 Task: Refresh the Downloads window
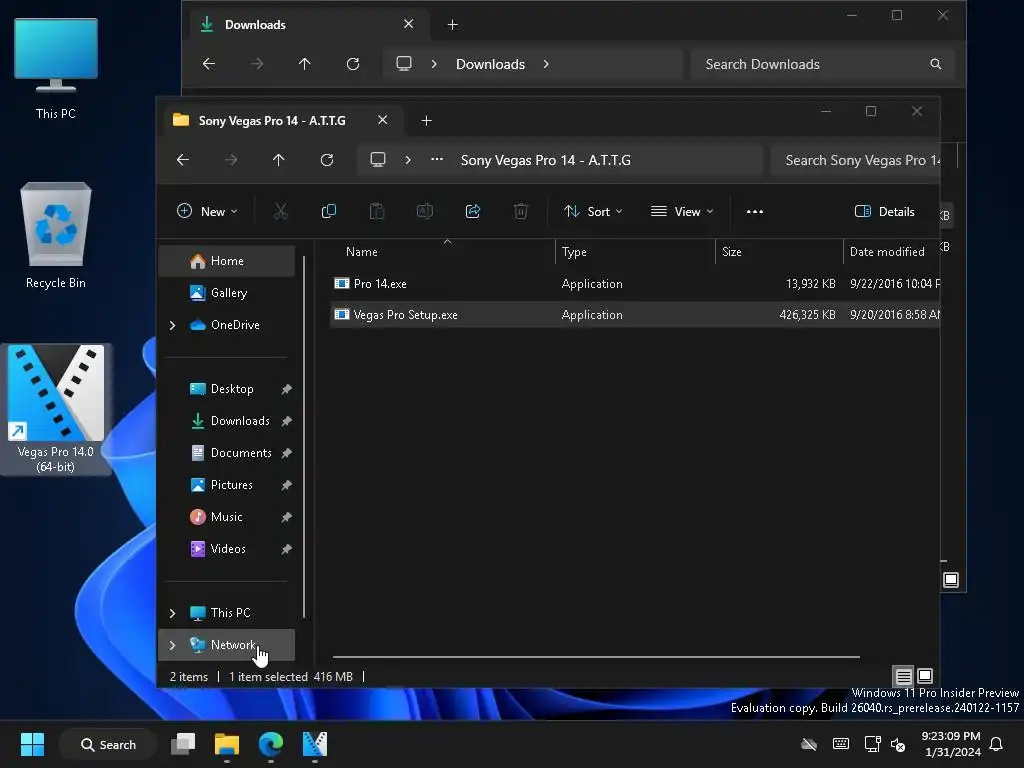pos(353,64)
